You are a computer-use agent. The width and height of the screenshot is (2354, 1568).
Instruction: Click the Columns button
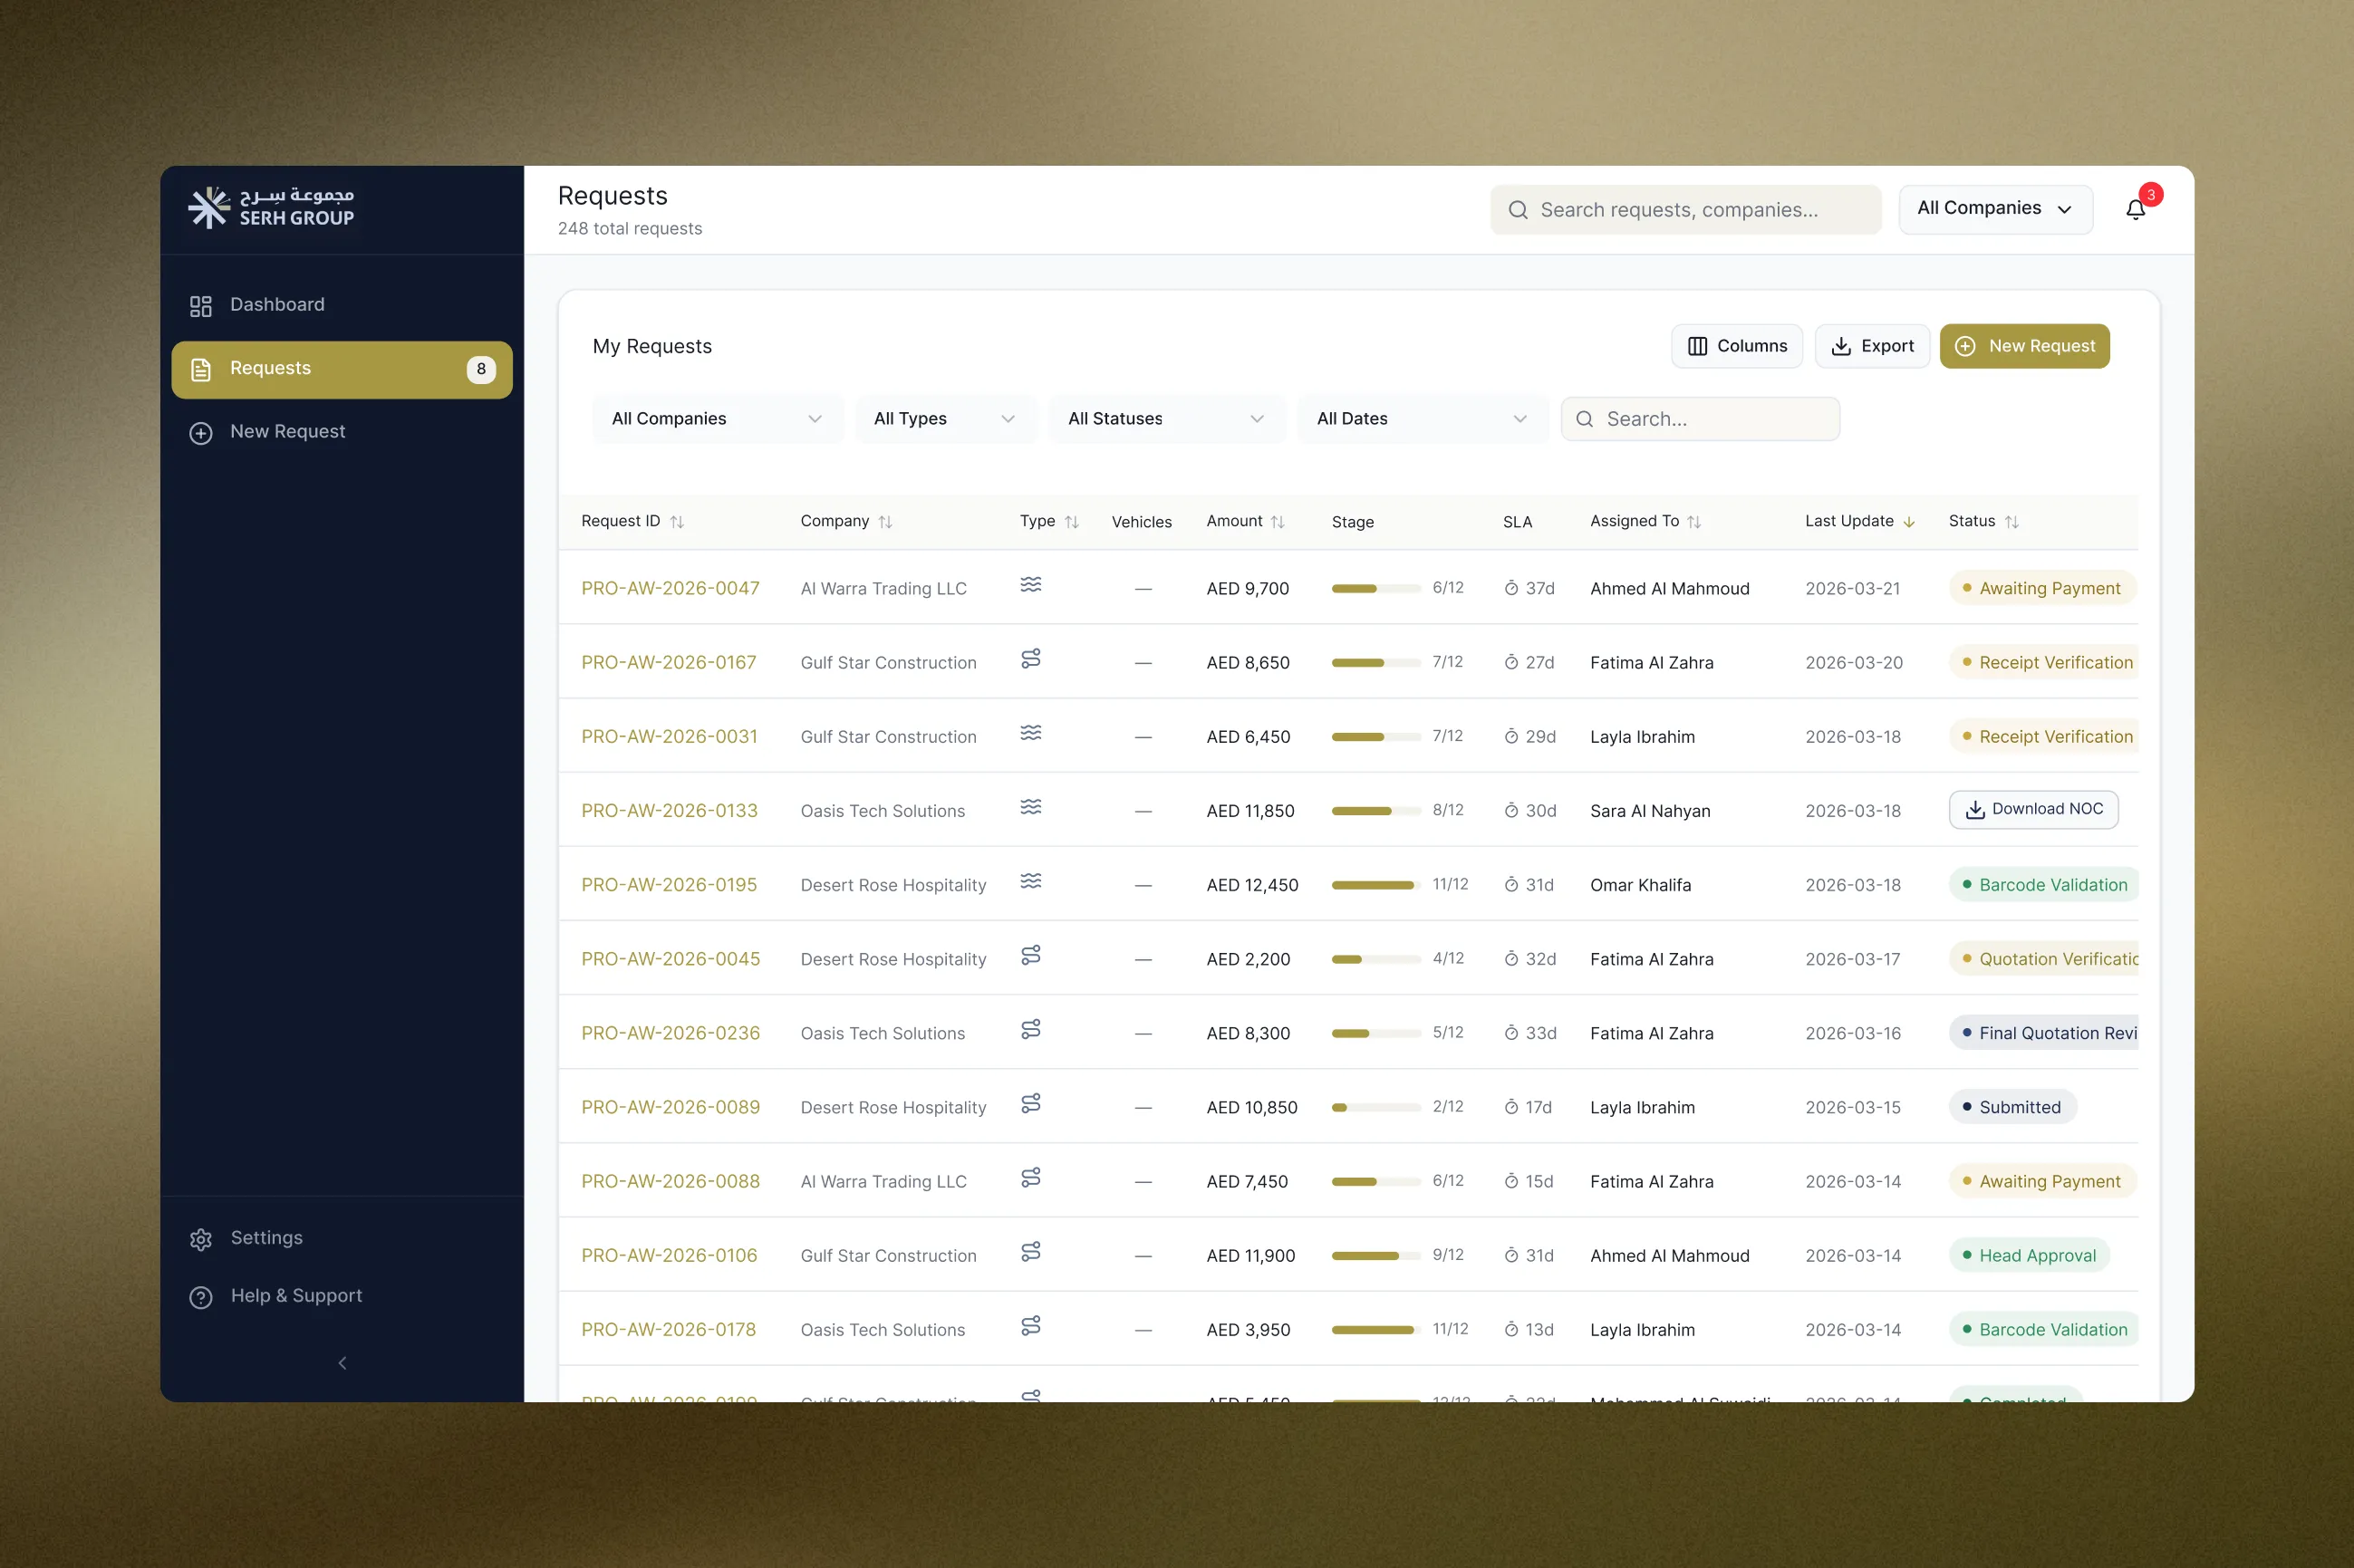click(1736, 346)
